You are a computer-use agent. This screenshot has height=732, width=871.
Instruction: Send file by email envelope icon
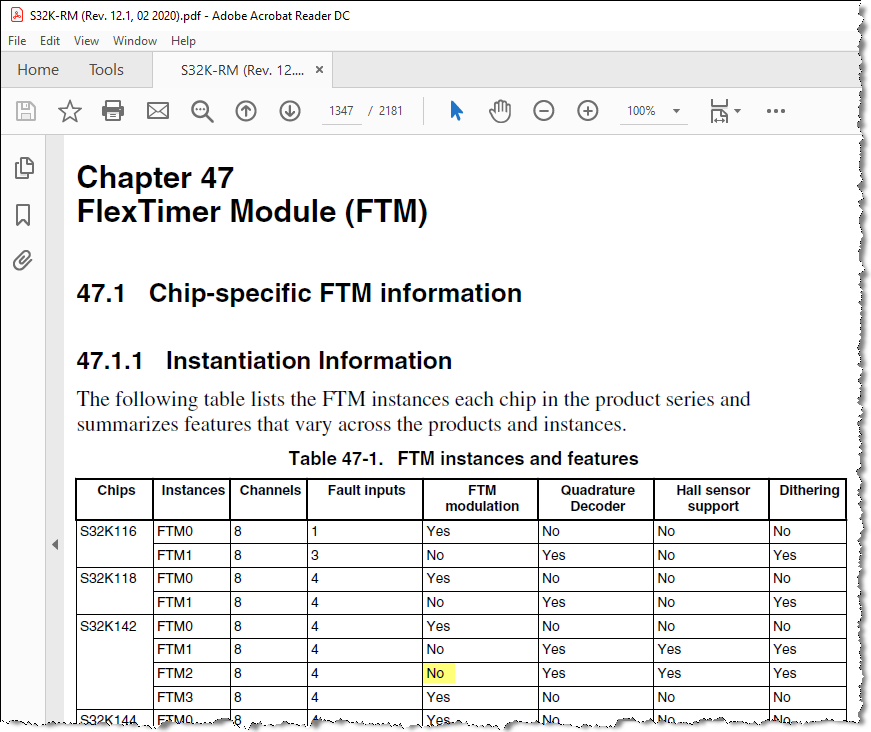(158, 111)
